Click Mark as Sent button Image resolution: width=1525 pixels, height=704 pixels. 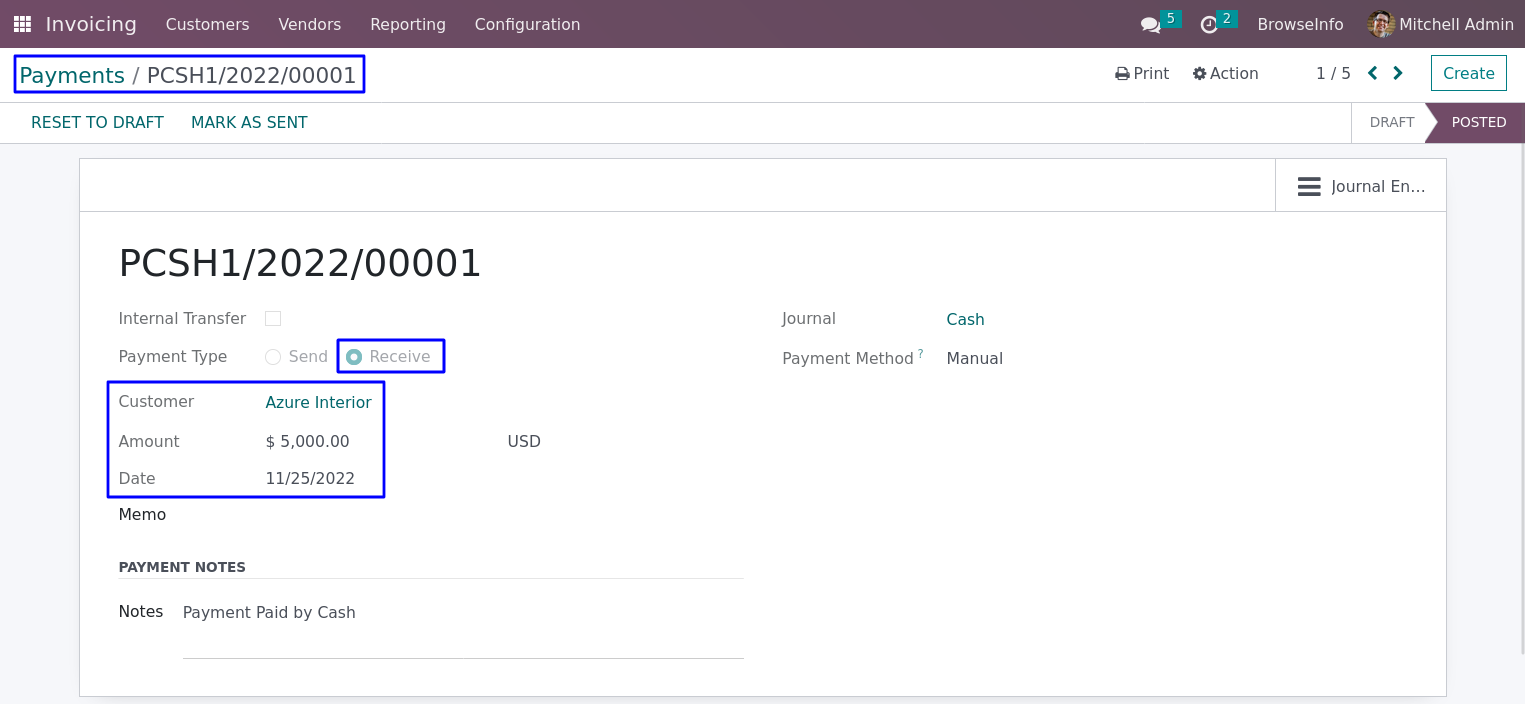click(249, 122)
